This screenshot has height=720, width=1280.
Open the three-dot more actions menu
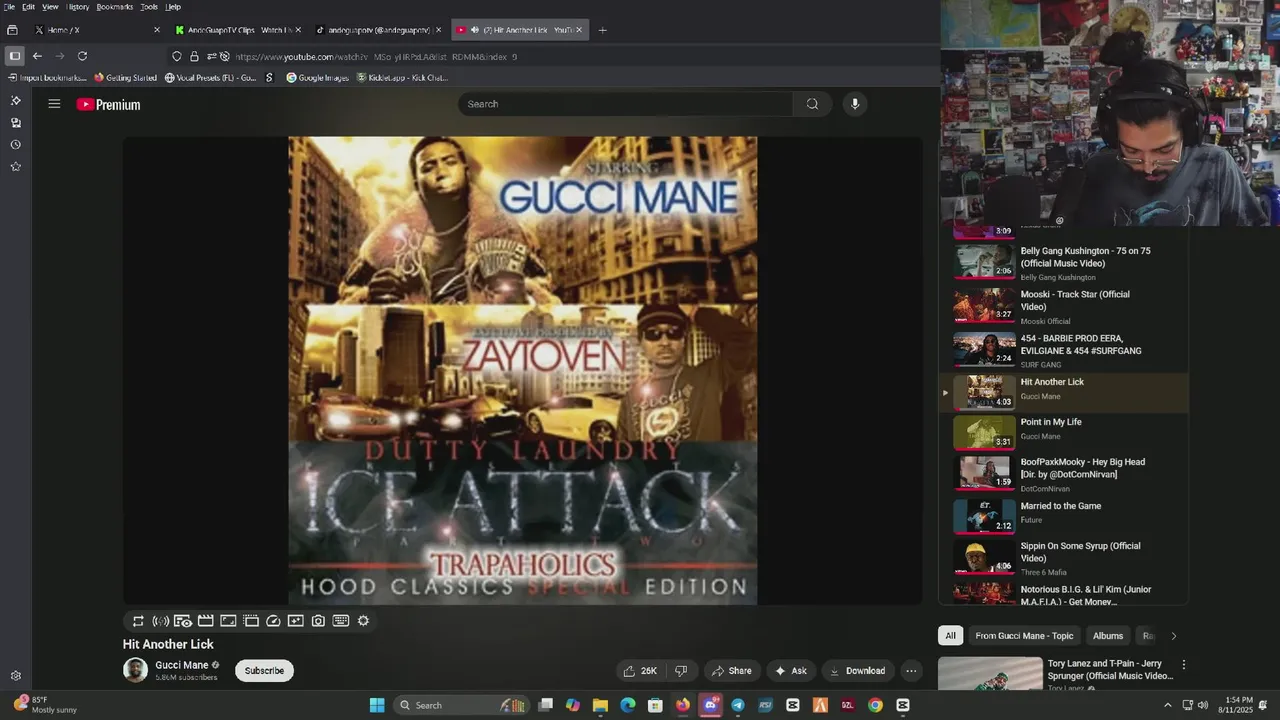[911, 671]
